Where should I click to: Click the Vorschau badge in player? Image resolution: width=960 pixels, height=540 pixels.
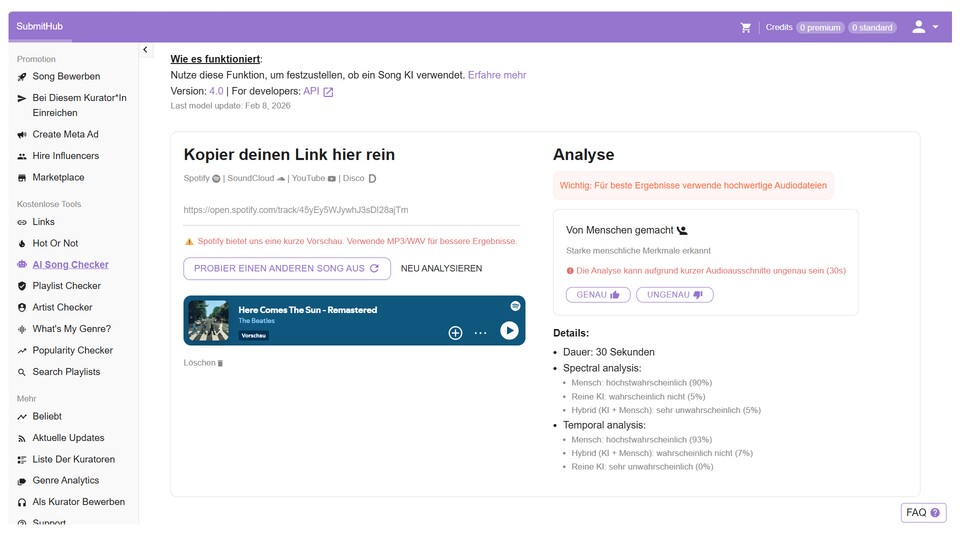[x=253, y=336]
